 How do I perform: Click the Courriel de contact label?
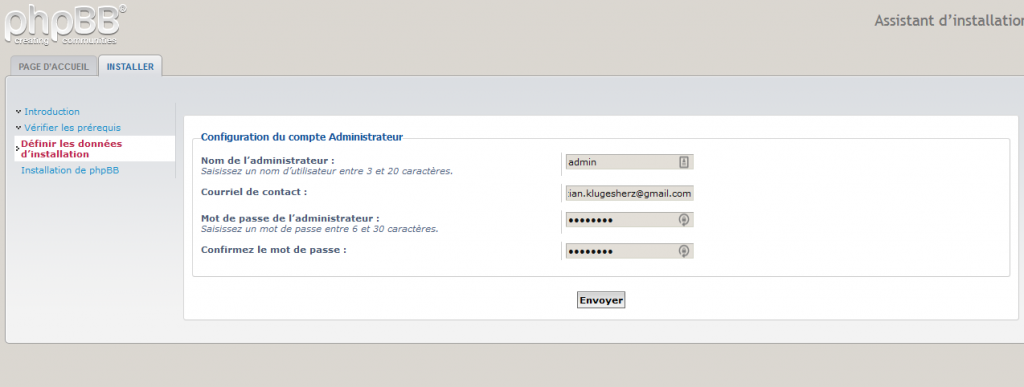coord(254,192)
